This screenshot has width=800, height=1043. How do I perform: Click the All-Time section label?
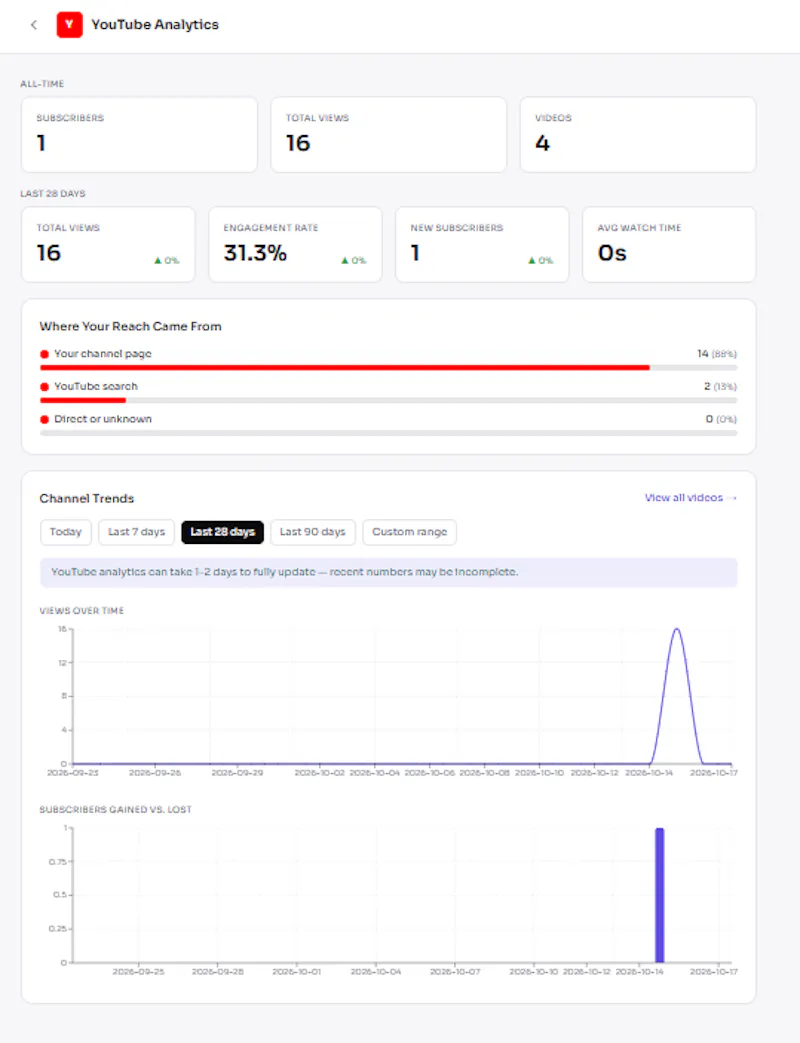coord(42,84)
